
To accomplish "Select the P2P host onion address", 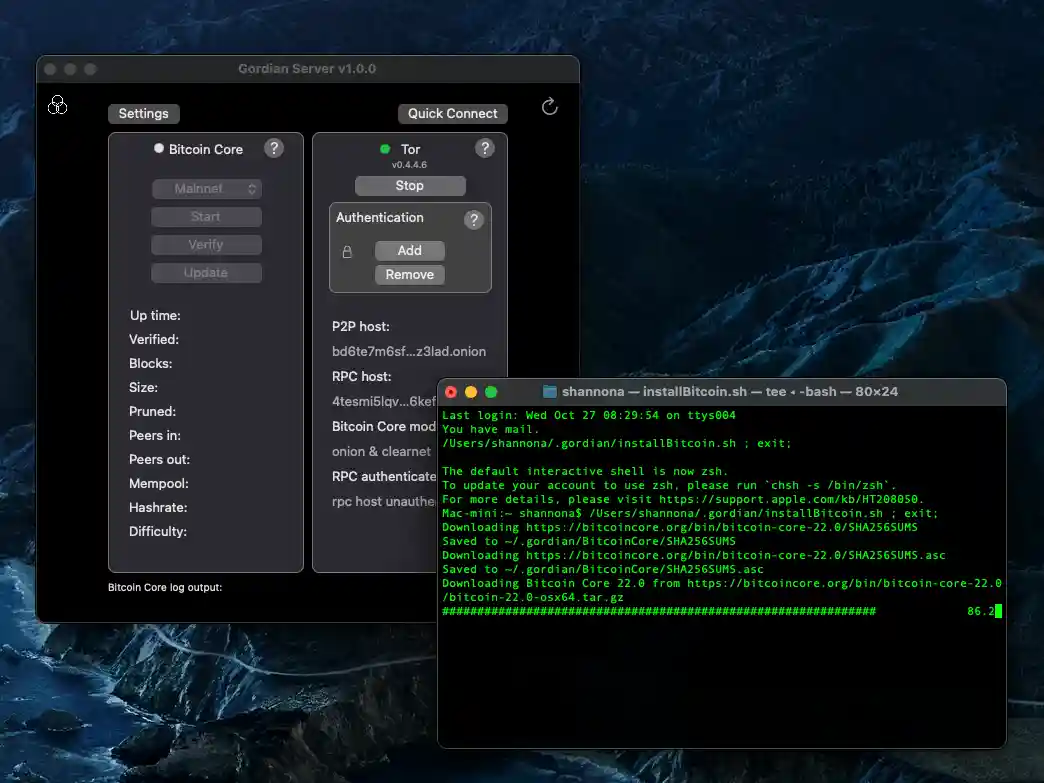I will (x=409, y=352).
